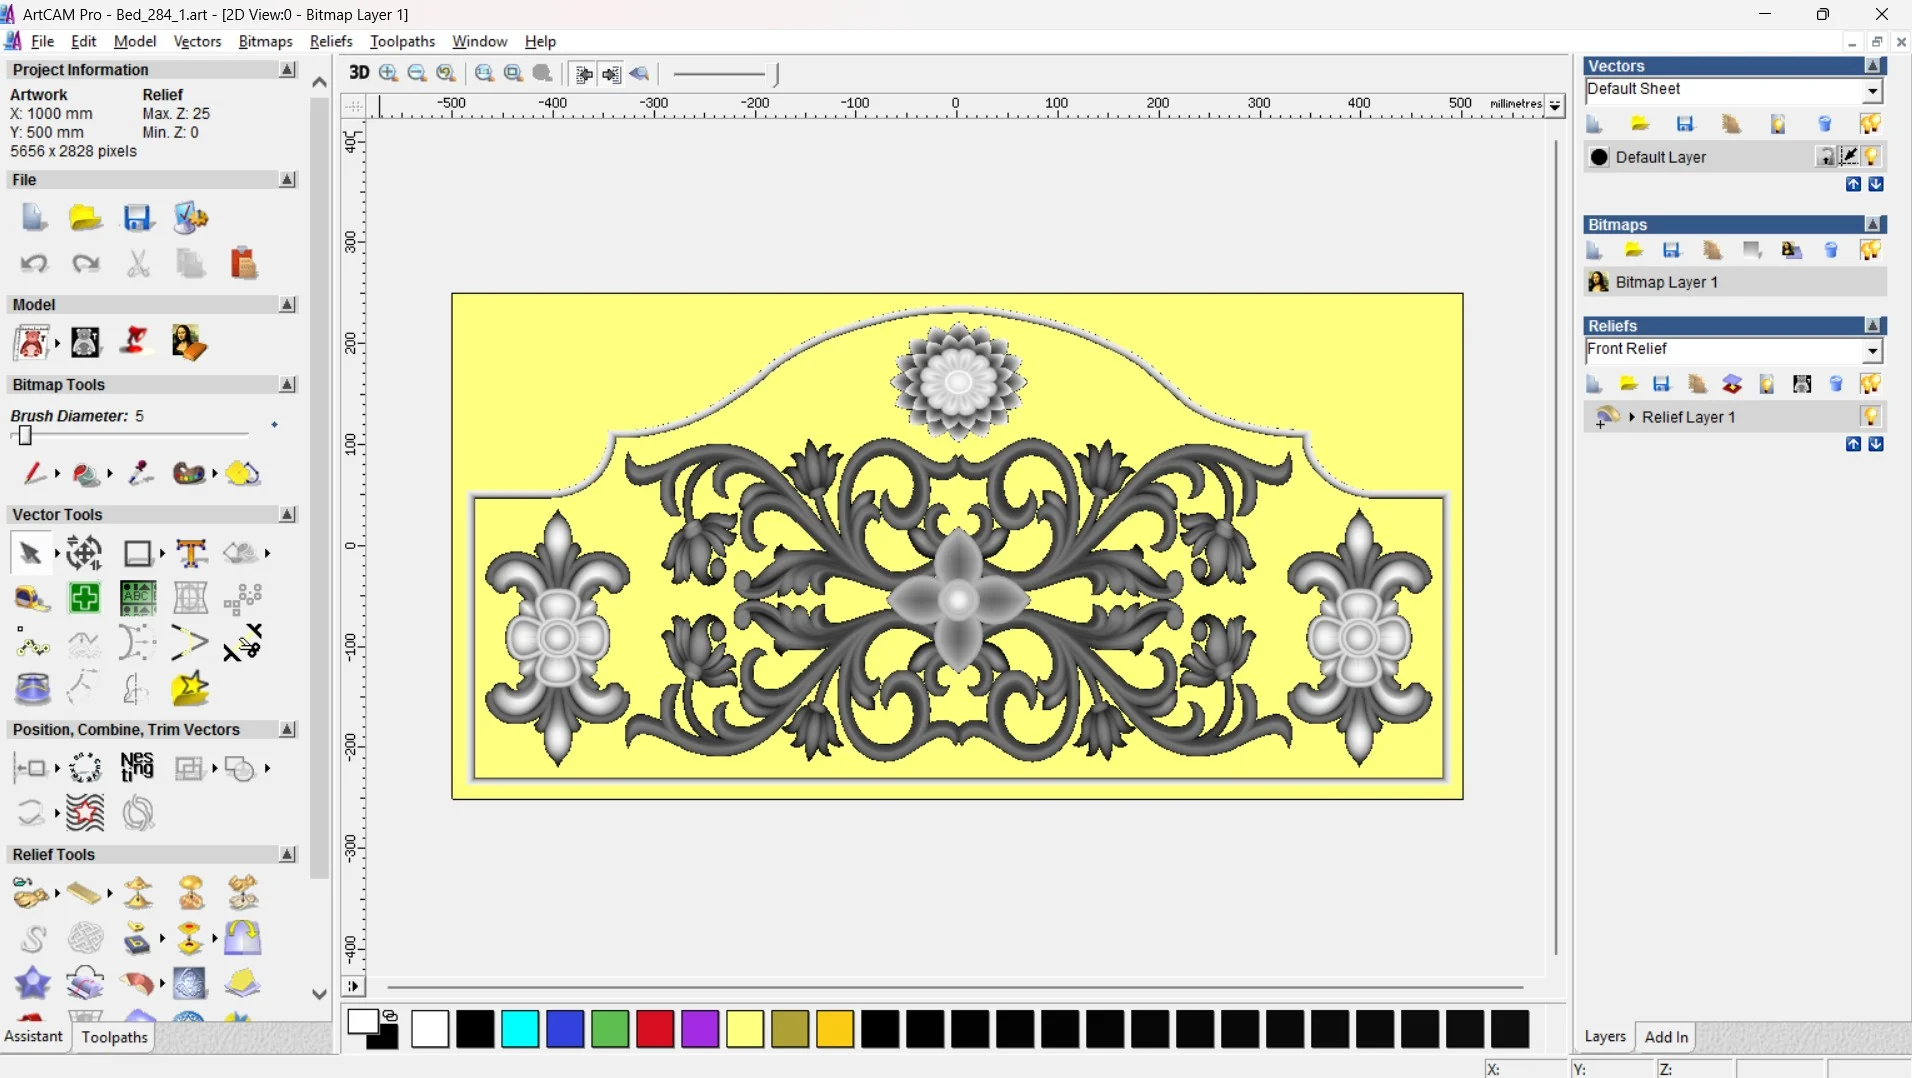
Task: Open the Toolpaths menu
Action: 402,41
